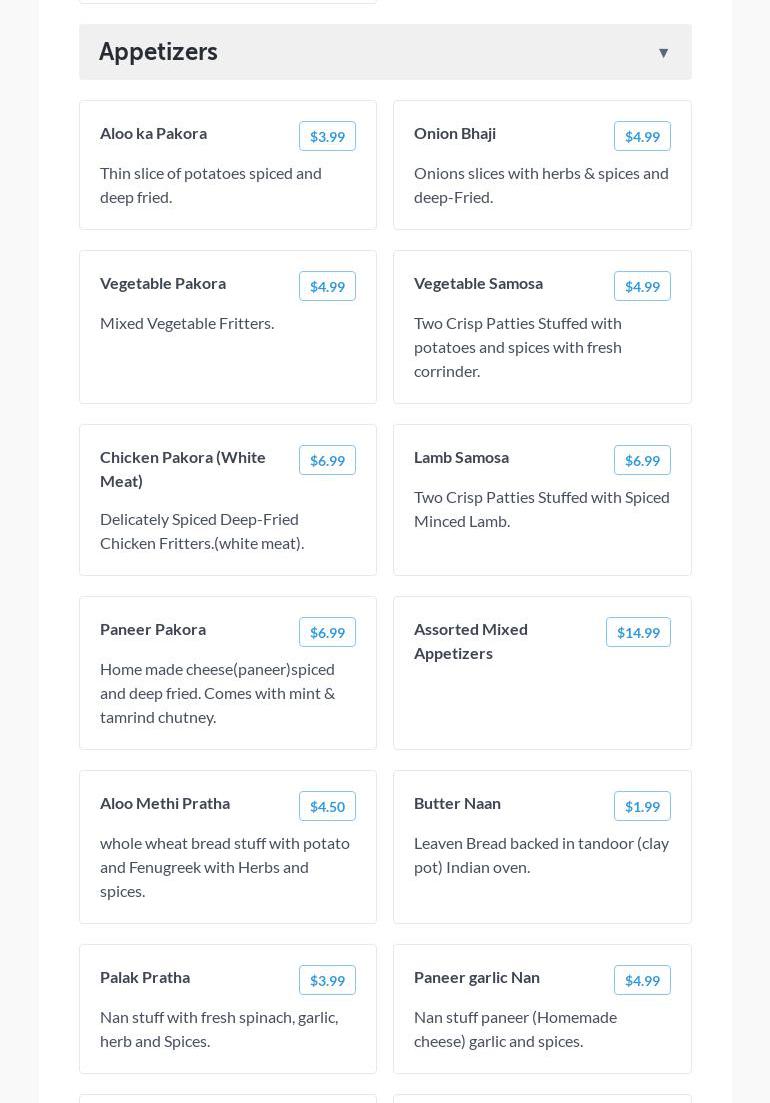Image resolution: width=770 pixels, height=1103 pixels.
Task: Choose Vegetable Samosa $4.99 price
Action: (x=642, y=287)
